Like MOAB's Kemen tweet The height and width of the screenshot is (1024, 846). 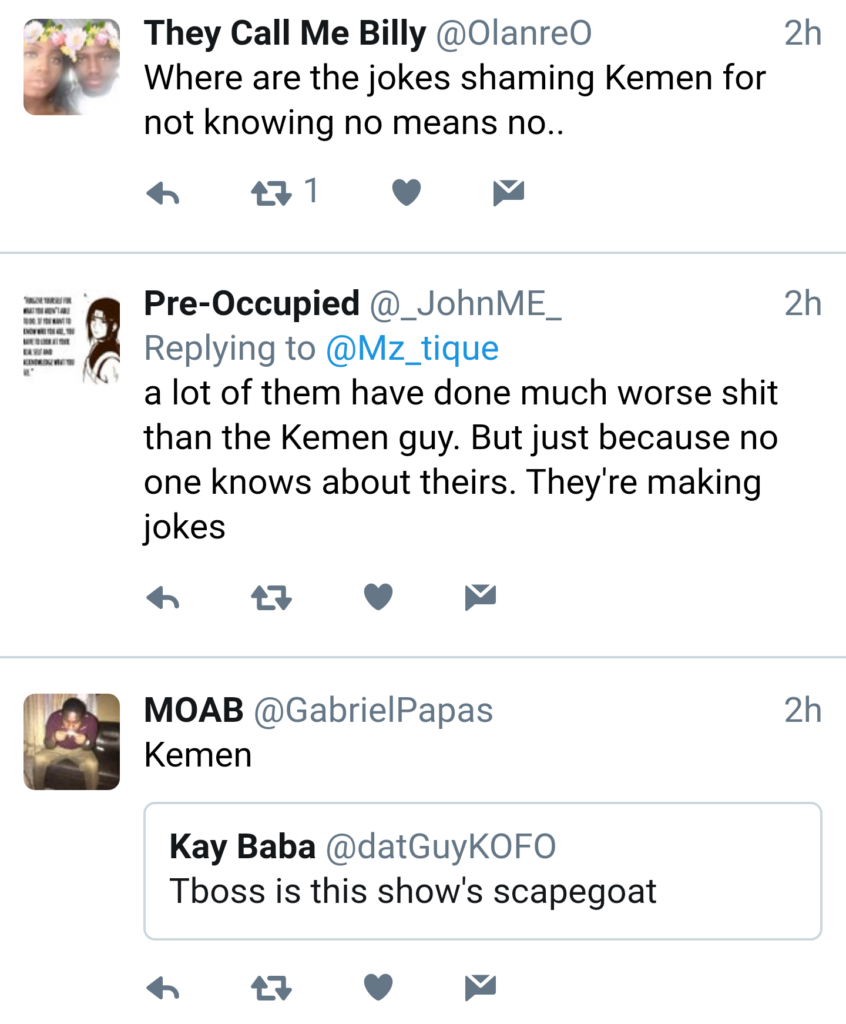coord(378,988)
